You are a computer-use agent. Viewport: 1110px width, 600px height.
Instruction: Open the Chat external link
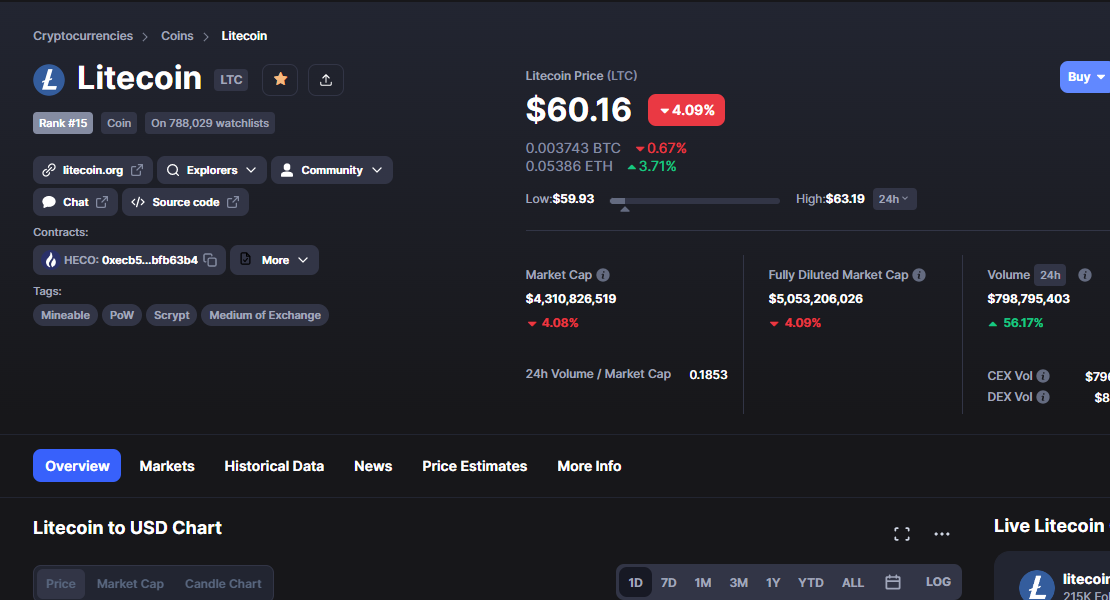coord(75,202)
